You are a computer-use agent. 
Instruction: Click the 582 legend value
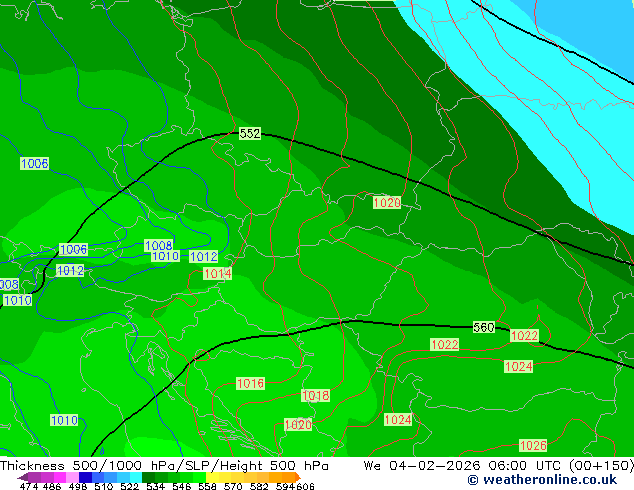(x=259, y=486)
